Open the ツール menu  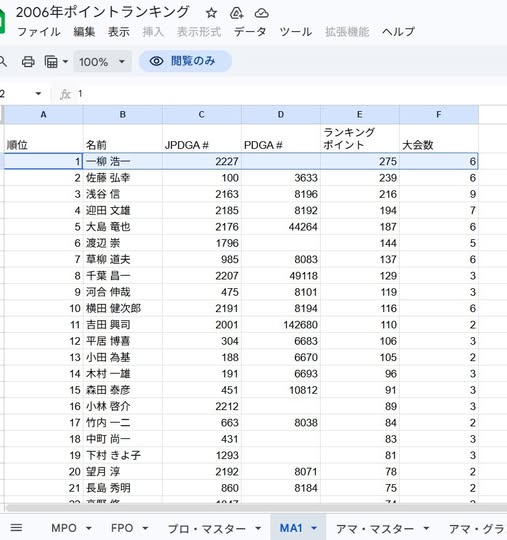pos(296,32)
